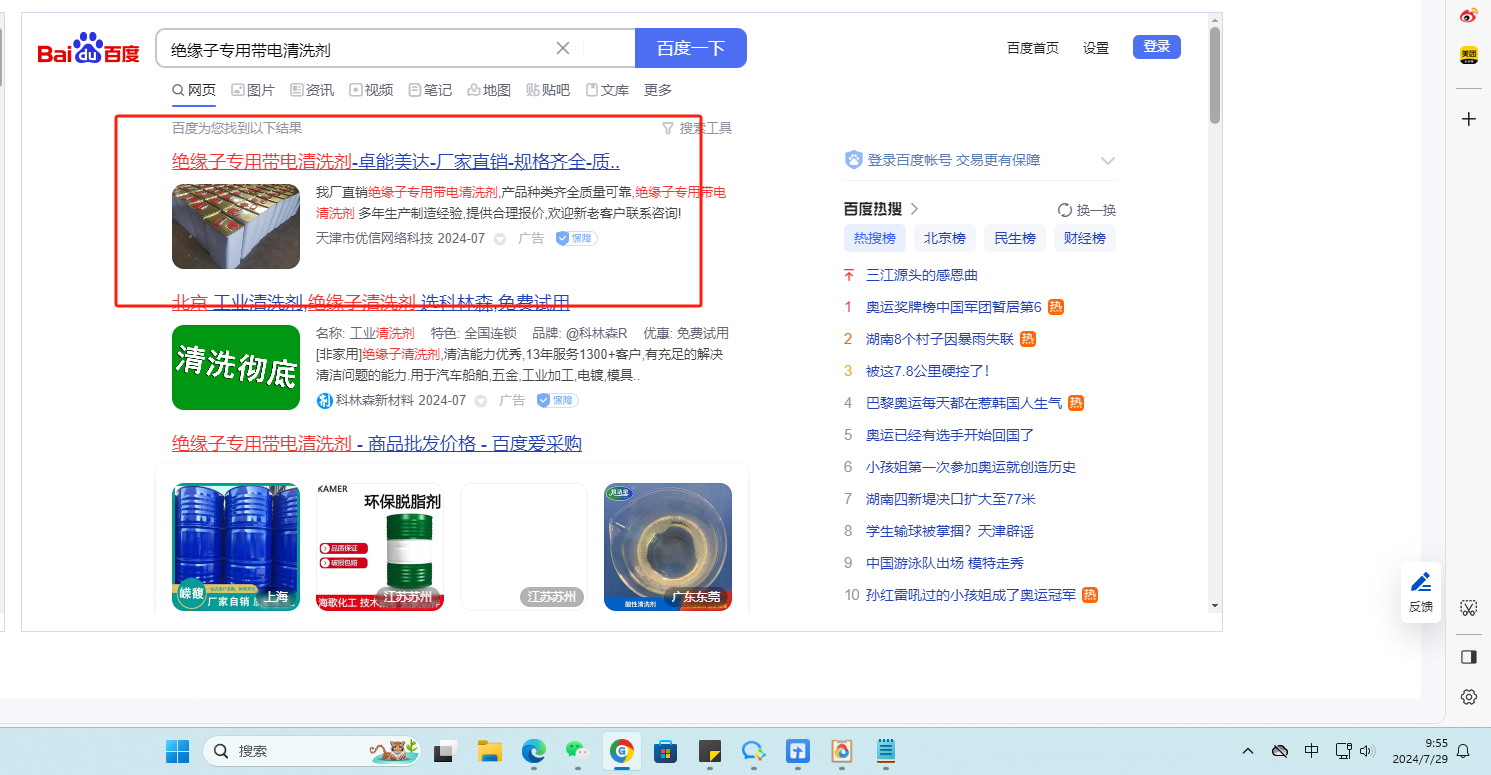Open the Meituan sidebar icon
Image resolution: width=1491 pixels, height=775 pixels.
(x=1469, y=54)
